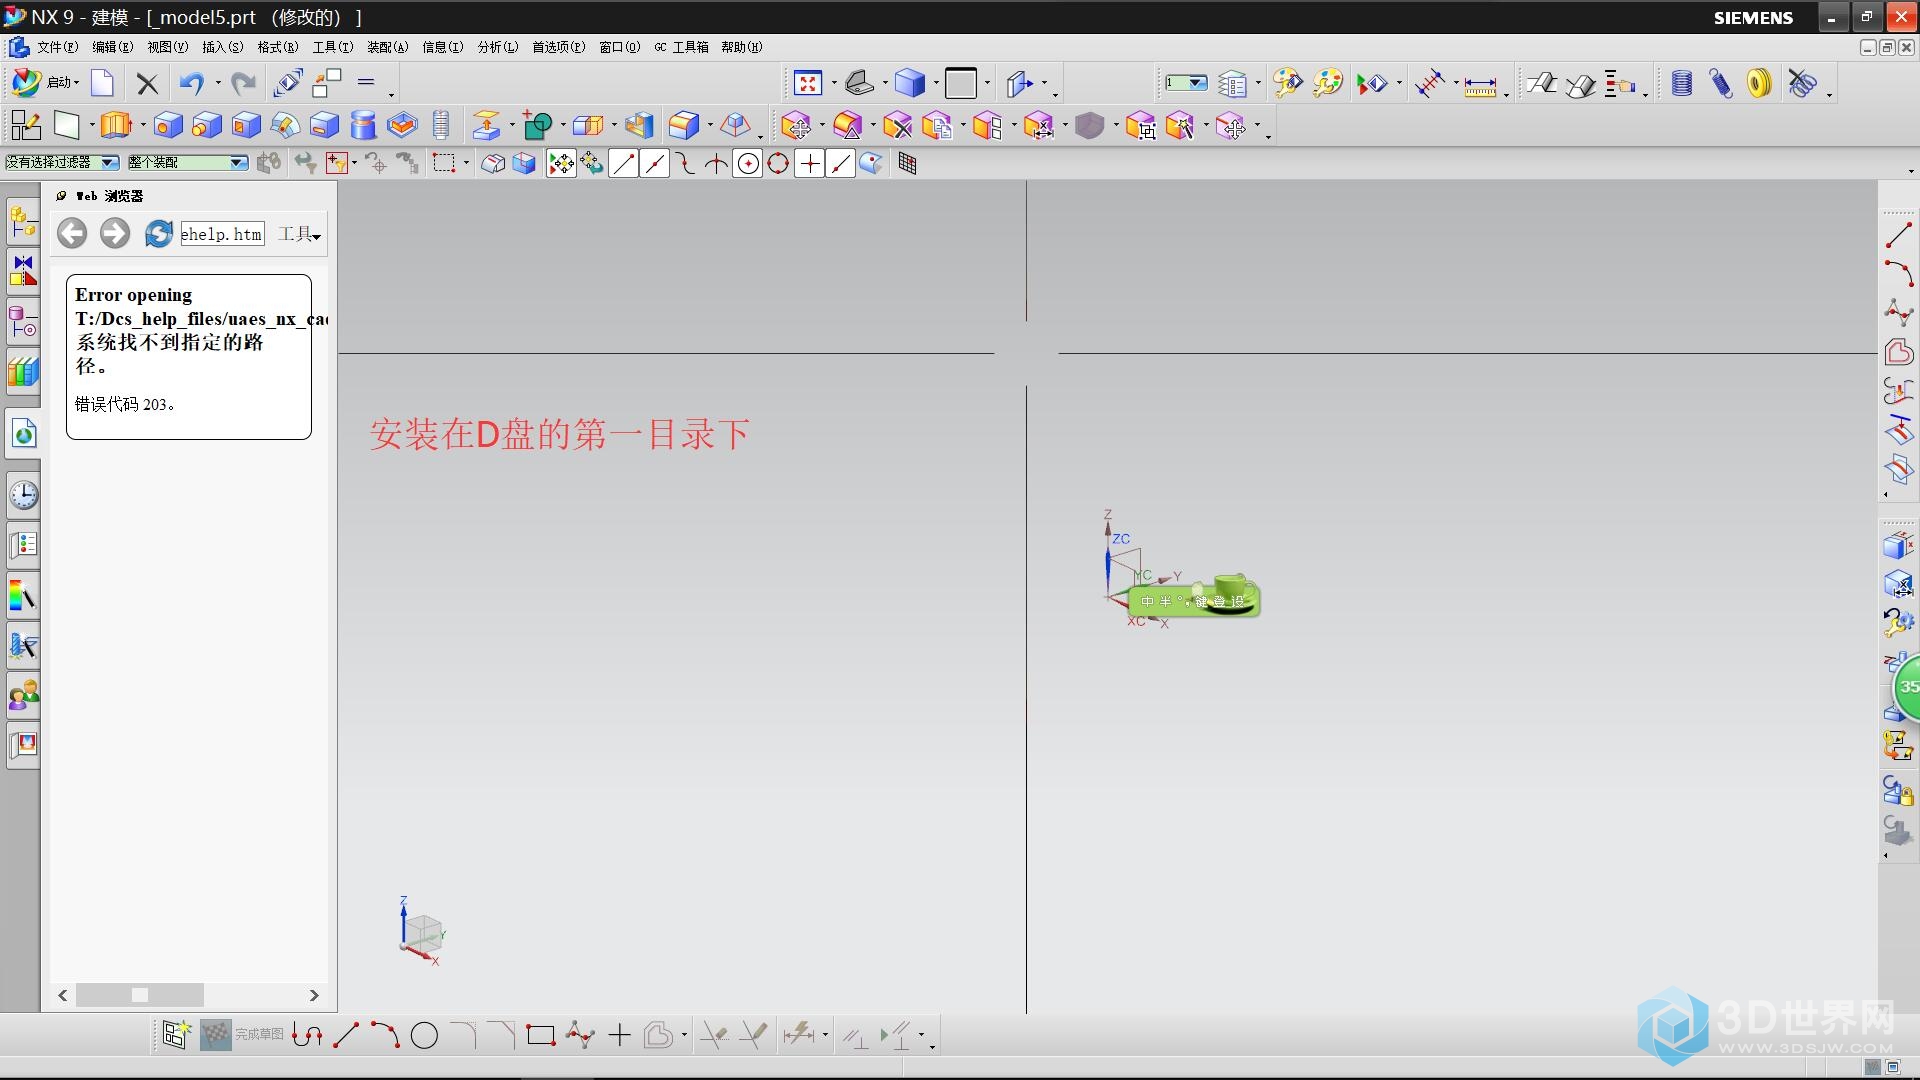Click the New file icon
This screenshot has height=1080, width=1920.
(x=102, y=83)
